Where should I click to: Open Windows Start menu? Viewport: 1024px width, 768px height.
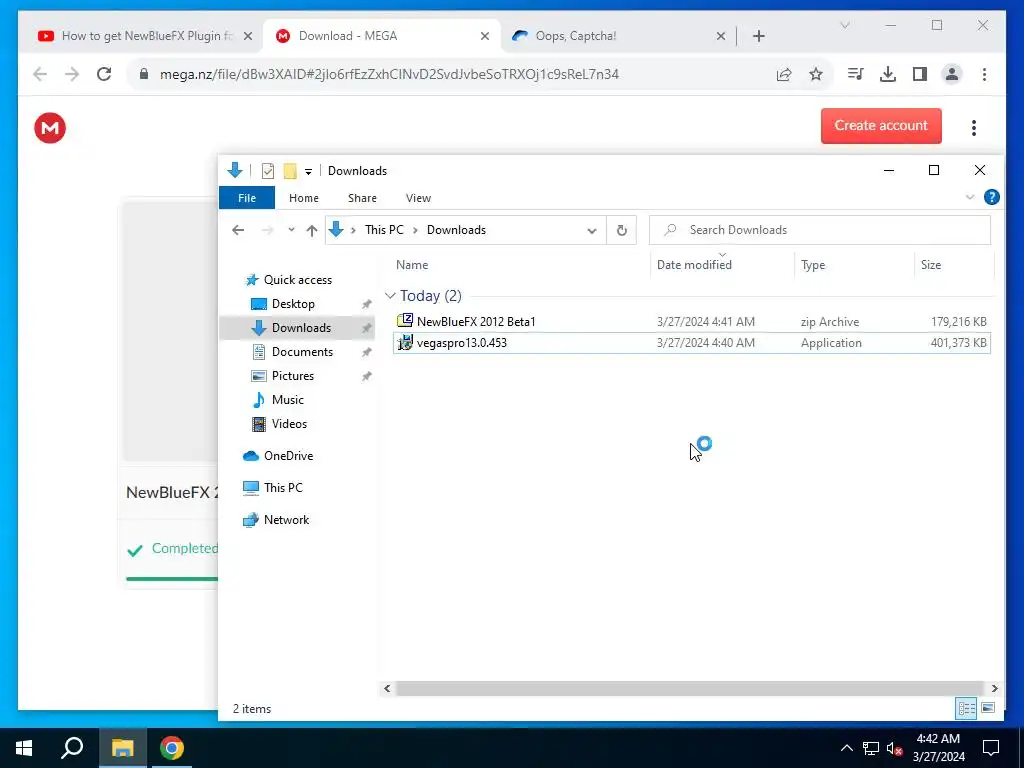(24, 748)
